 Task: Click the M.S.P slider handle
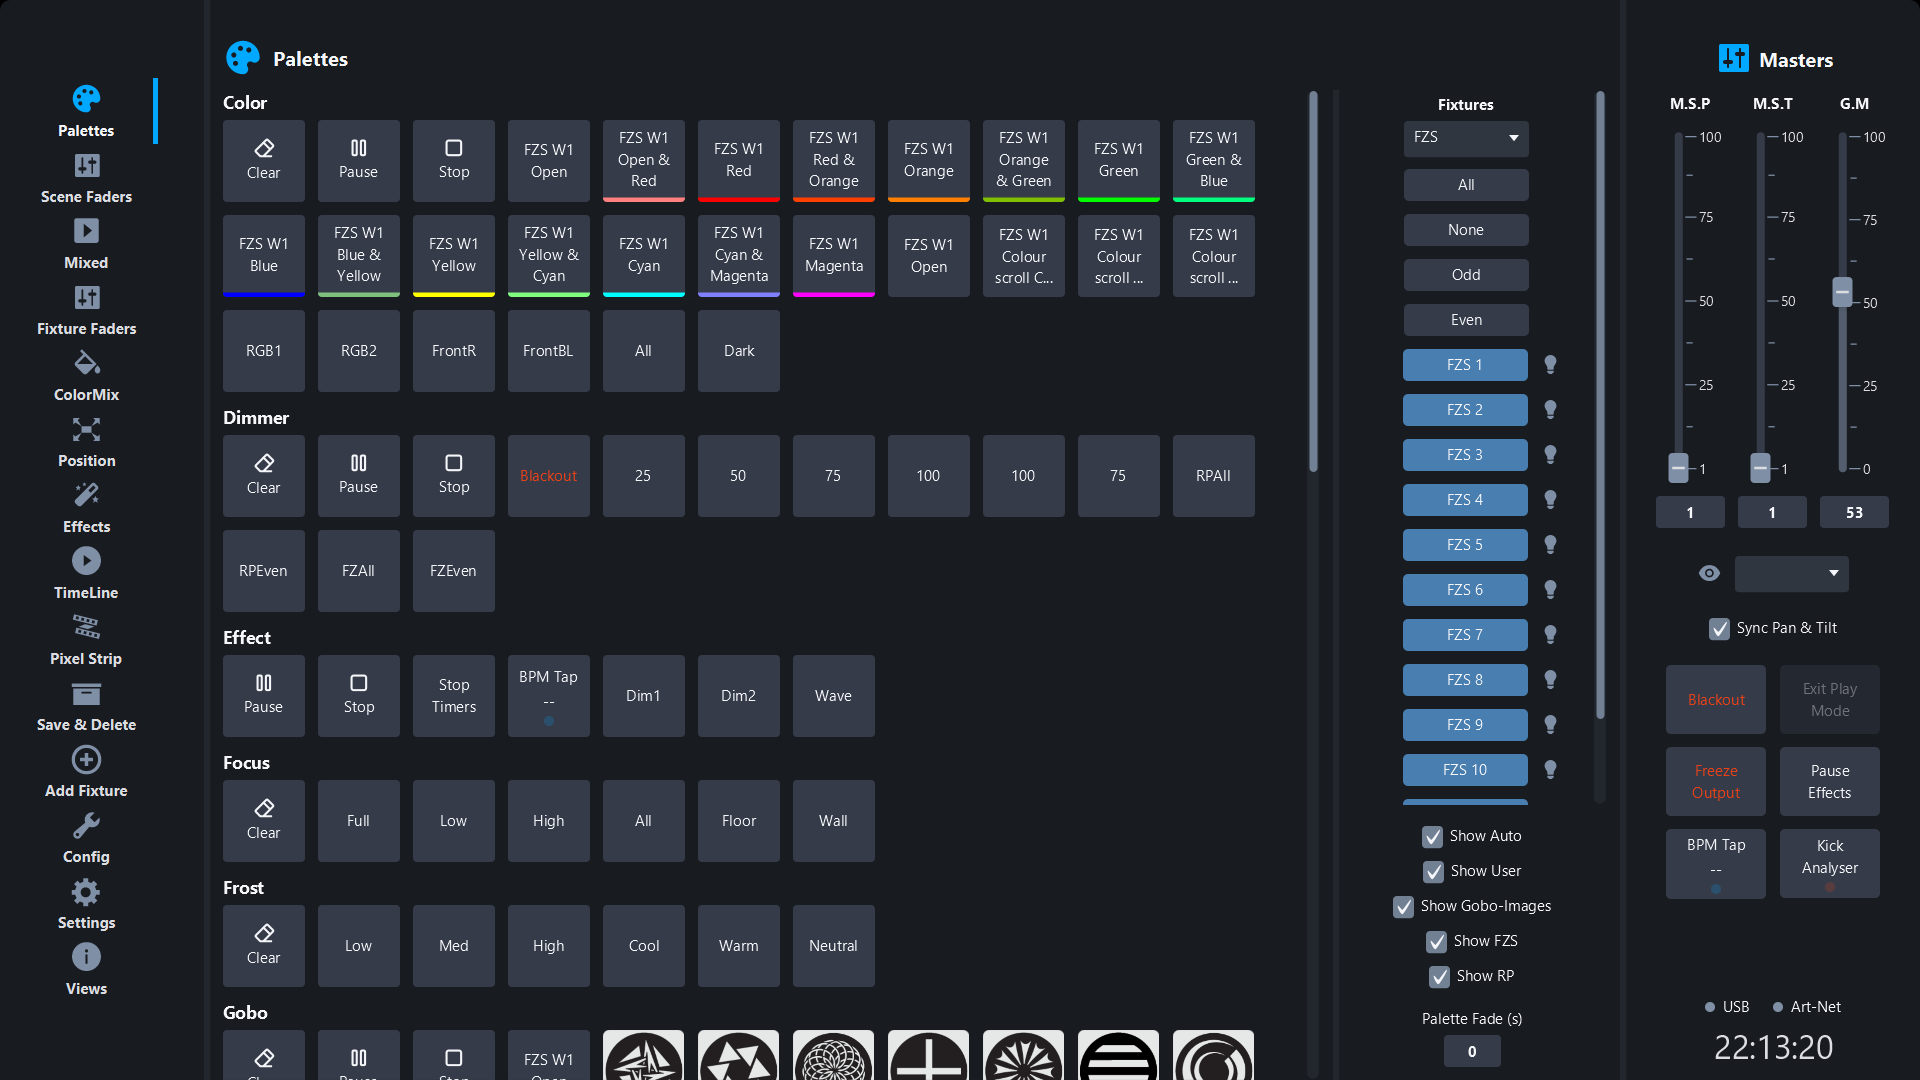click(x=1678, y=467)
